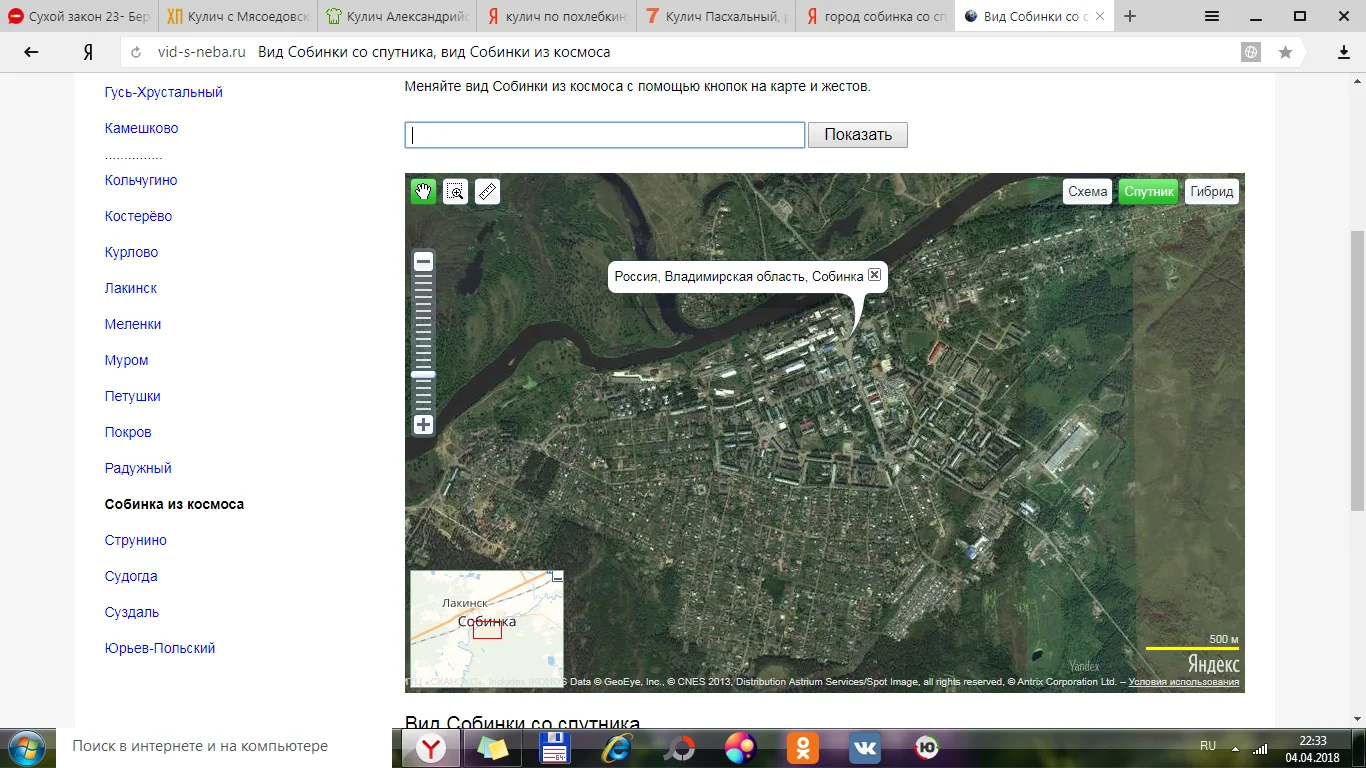Click the map zoom level slider handle
Image resolution: width=1366 pixels, height=768 pixels.
tap(424, 374)
